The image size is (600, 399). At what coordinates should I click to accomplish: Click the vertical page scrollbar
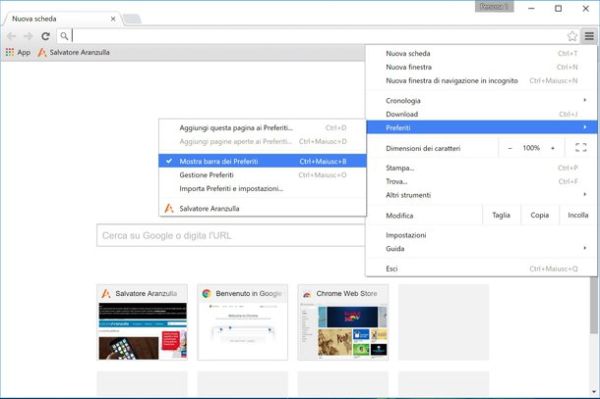(x=594, y=306)
